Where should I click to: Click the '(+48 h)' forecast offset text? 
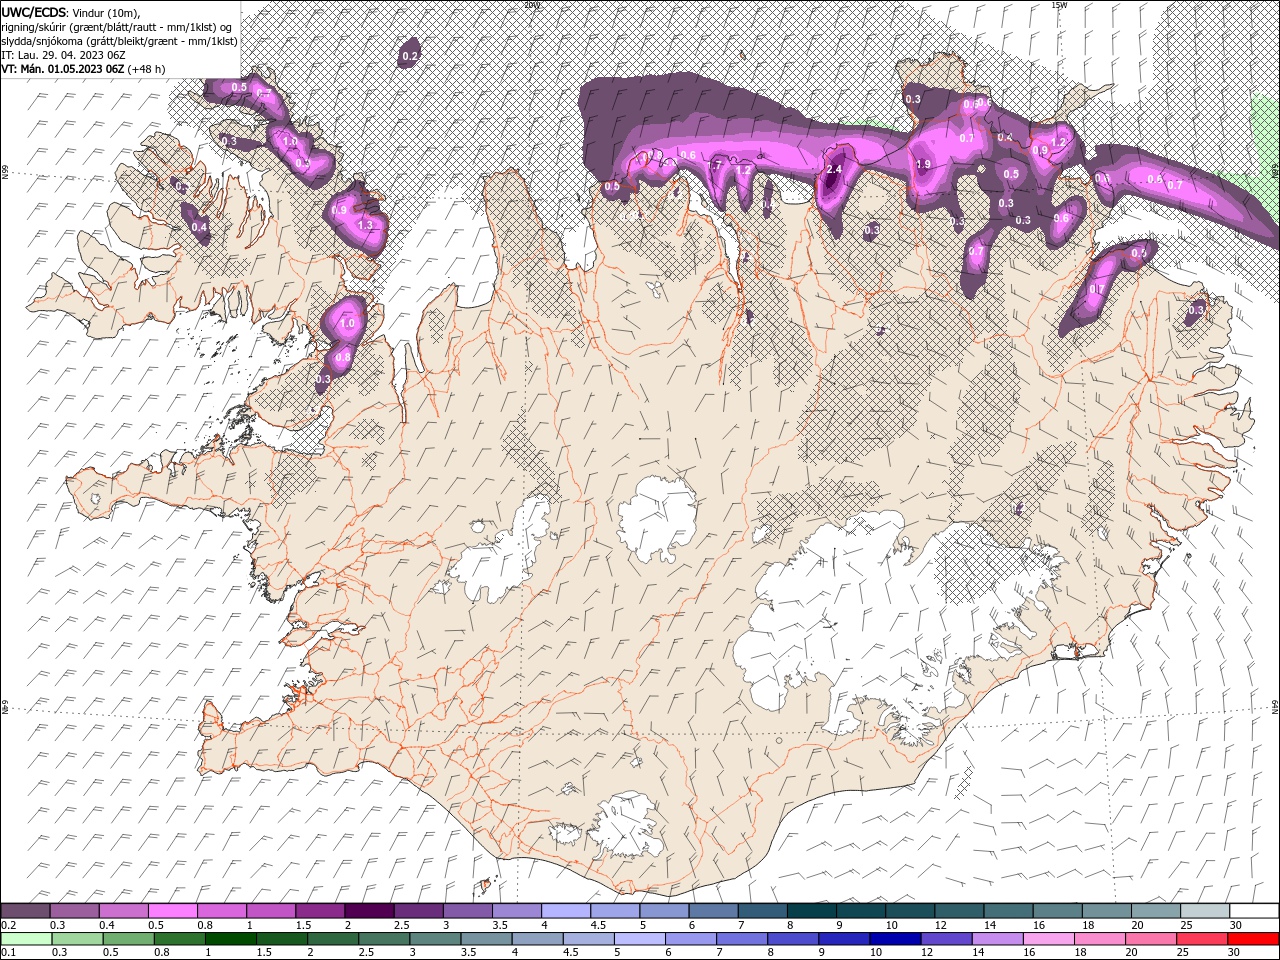tap(146, 69)
